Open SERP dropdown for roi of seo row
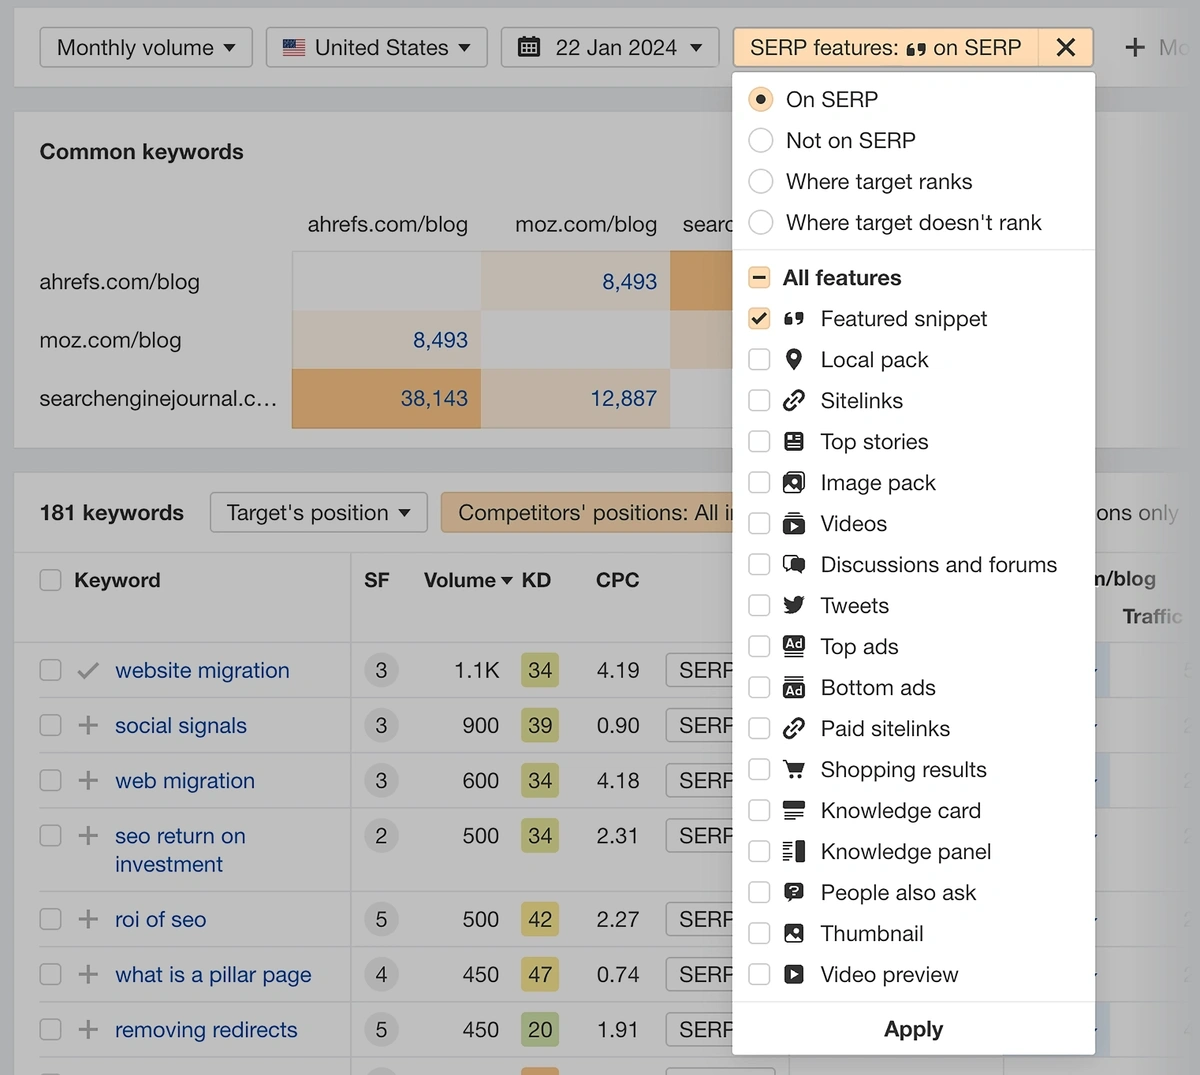This screenshot has width=1200, height=1075. click(700, 919)
